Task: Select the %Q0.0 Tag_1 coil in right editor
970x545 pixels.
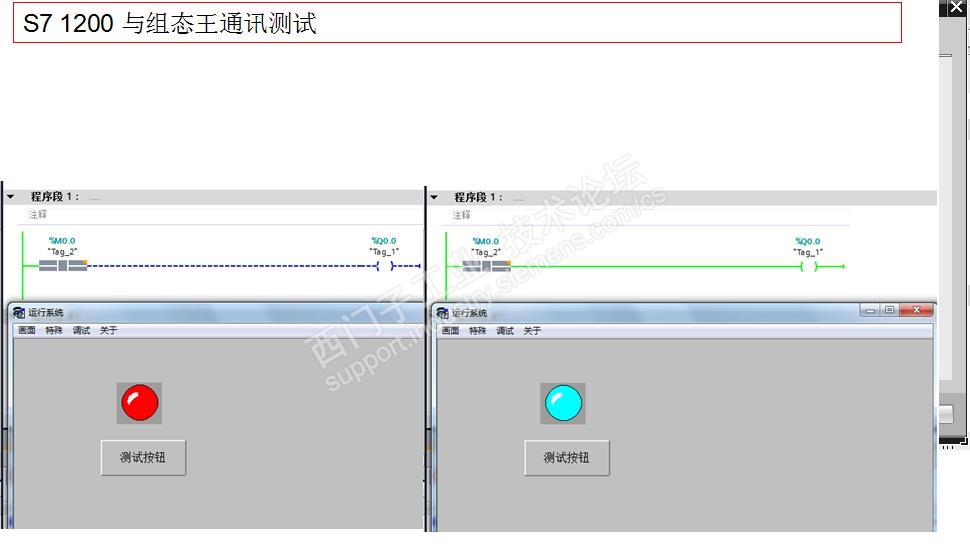Action: [x=809, y=267]
